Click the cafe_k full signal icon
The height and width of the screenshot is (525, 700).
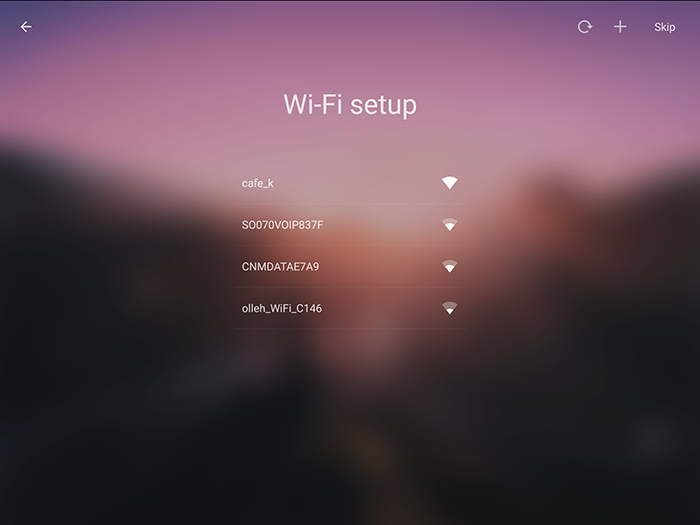pyautogui.click(x=450, y=183)
